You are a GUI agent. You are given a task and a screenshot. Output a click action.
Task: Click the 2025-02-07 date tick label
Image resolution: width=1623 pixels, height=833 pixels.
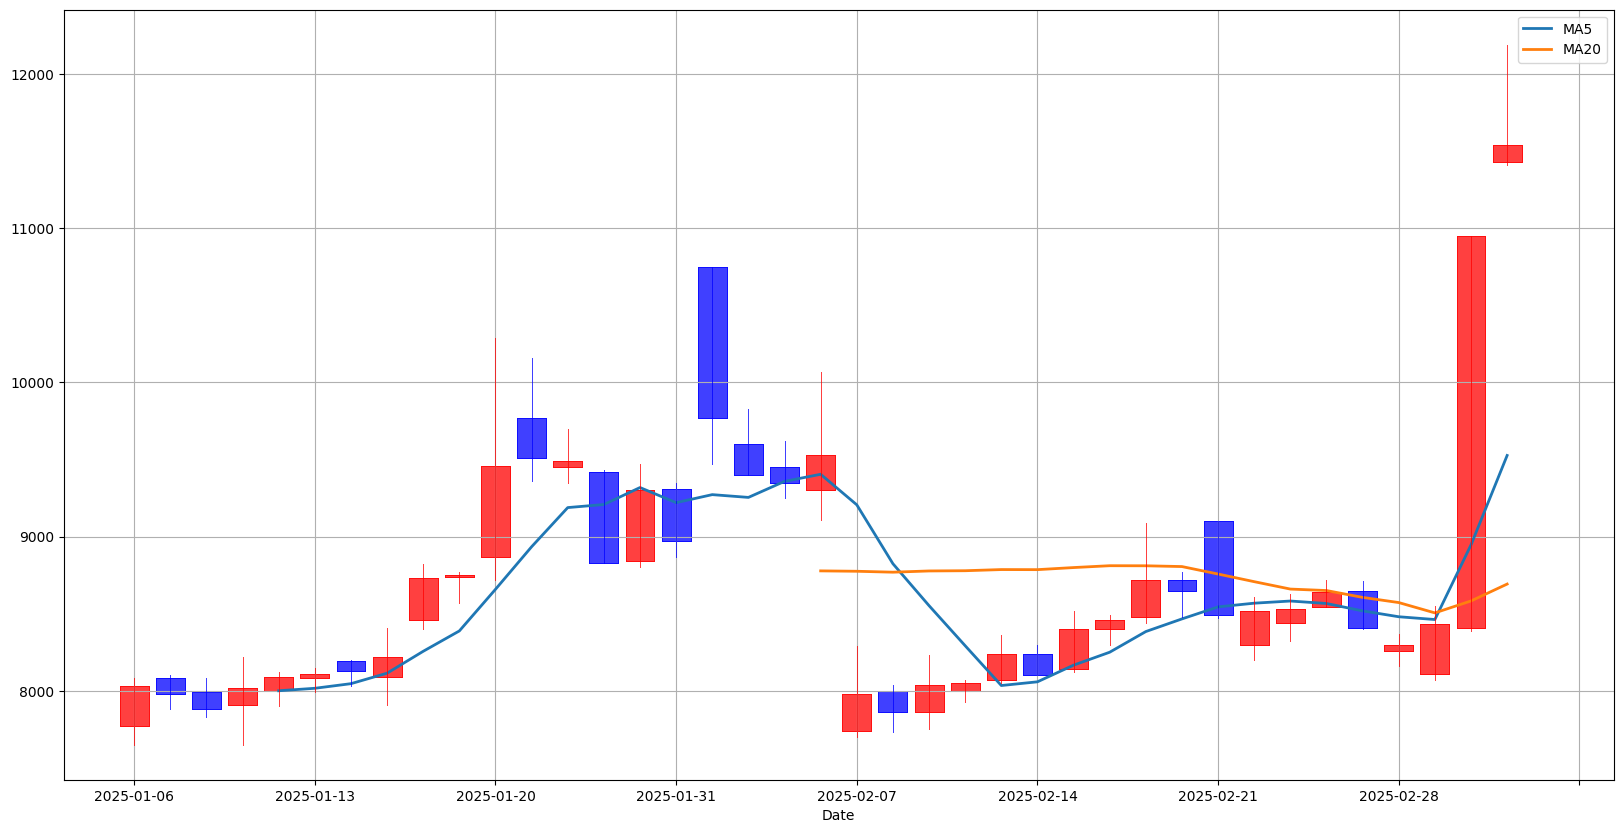click(857, 796)
